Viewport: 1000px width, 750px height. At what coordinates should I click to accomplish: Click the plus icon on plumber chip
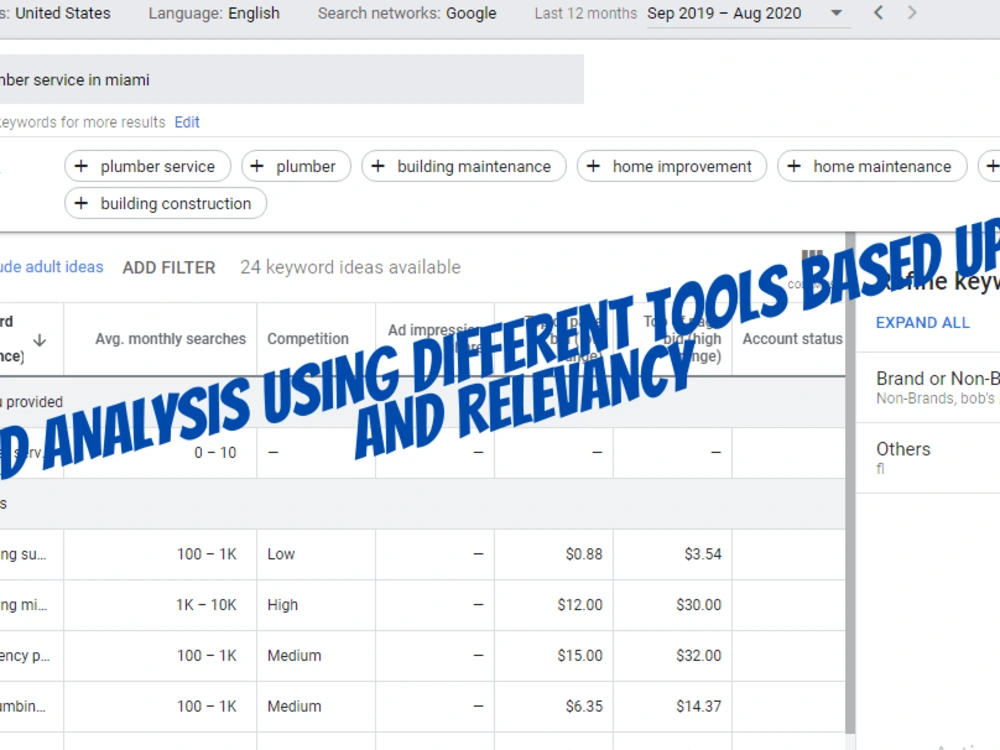pyautogui.click(x=257, y=166)
